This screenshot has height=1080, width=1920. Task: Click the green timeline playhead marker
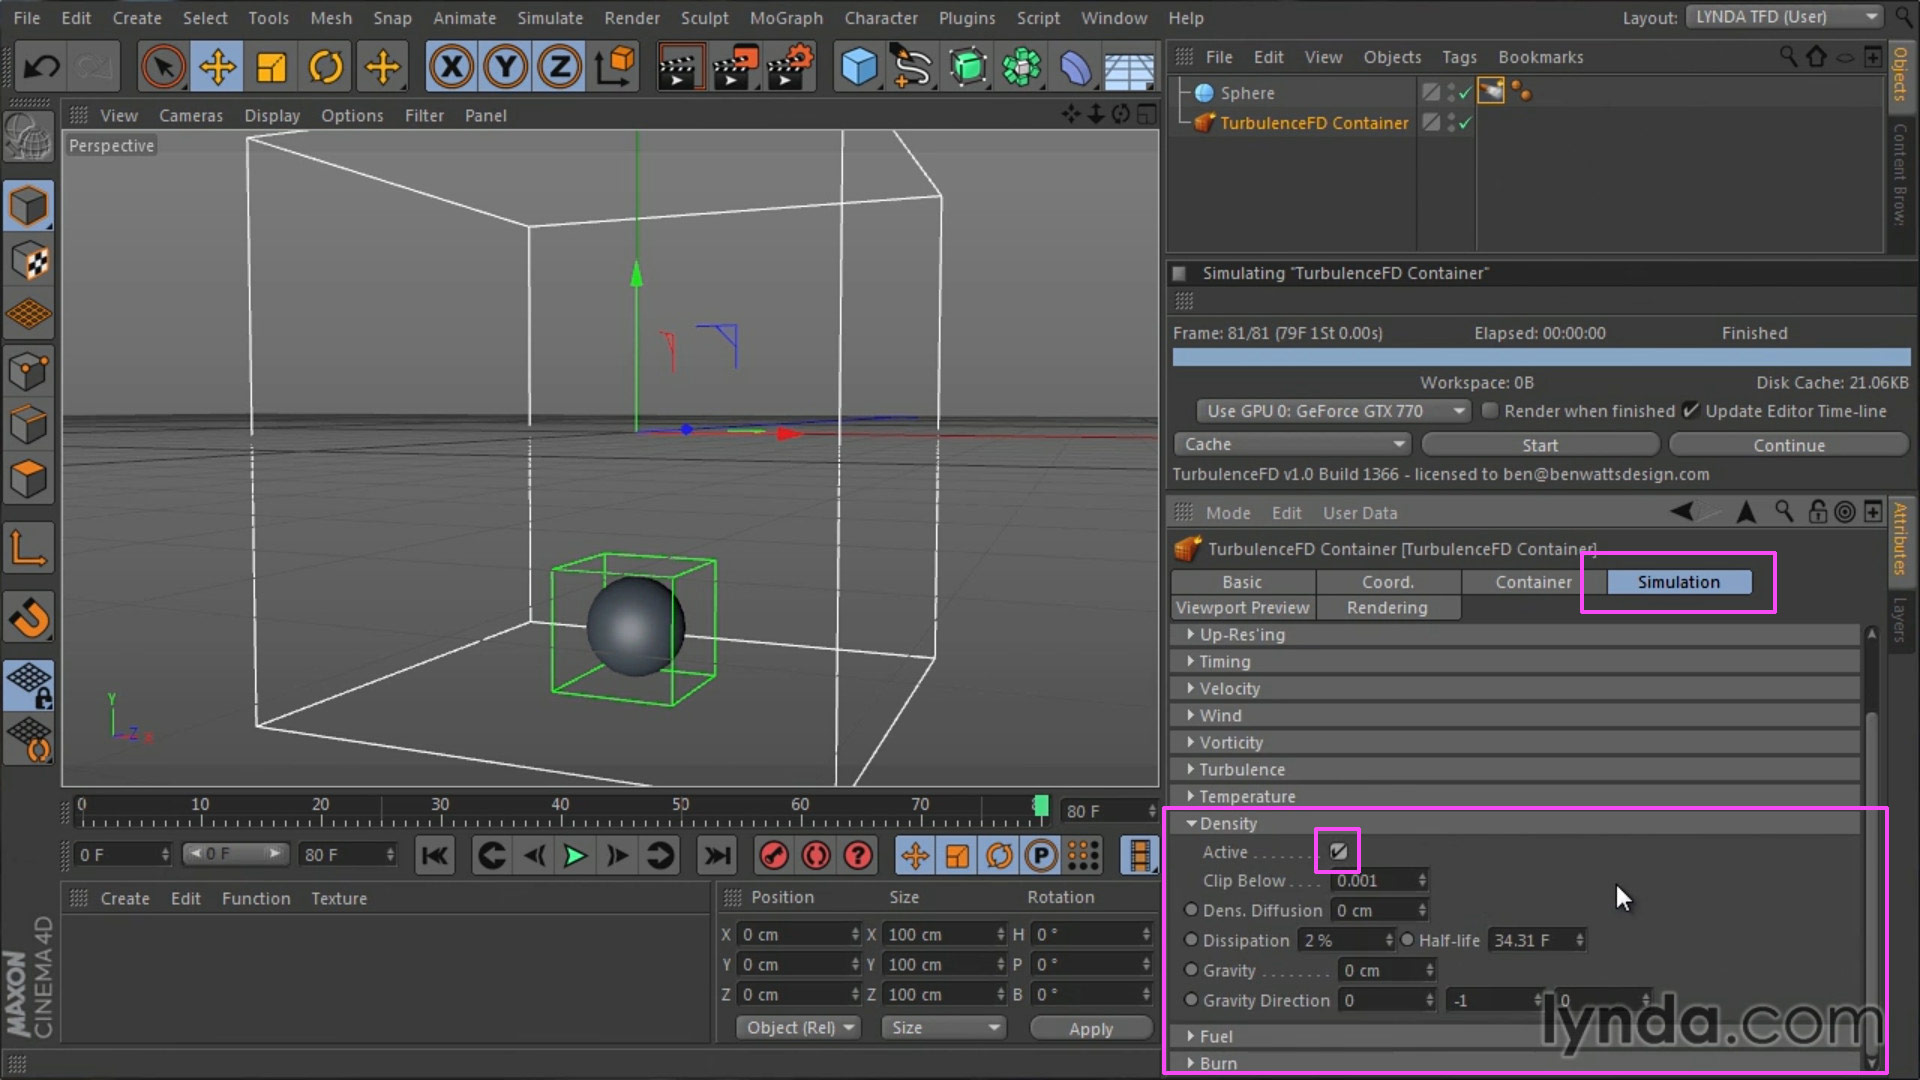pyautogui.click(x=1041, y=806)
